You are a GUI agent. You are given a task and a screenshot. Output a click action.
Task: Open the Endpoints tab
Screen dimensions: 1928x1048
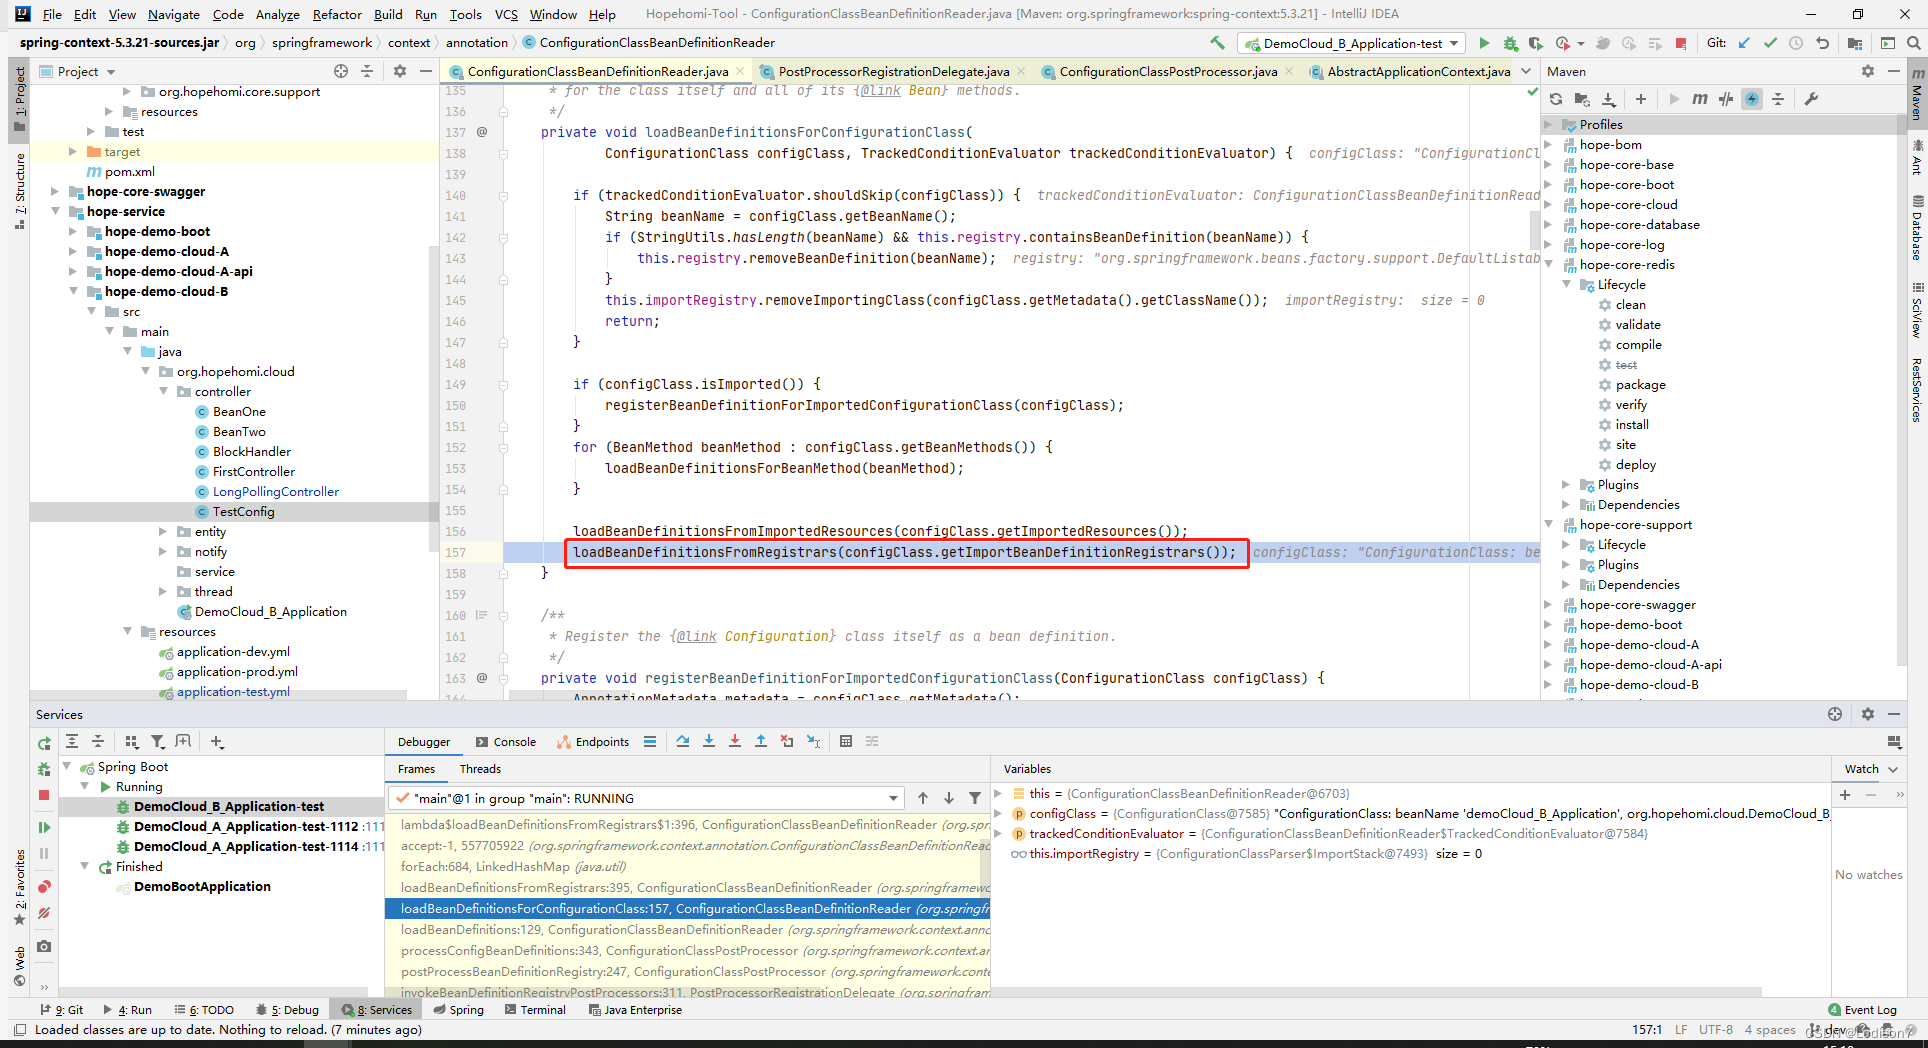pyautogui.click(x=593, y=742)
